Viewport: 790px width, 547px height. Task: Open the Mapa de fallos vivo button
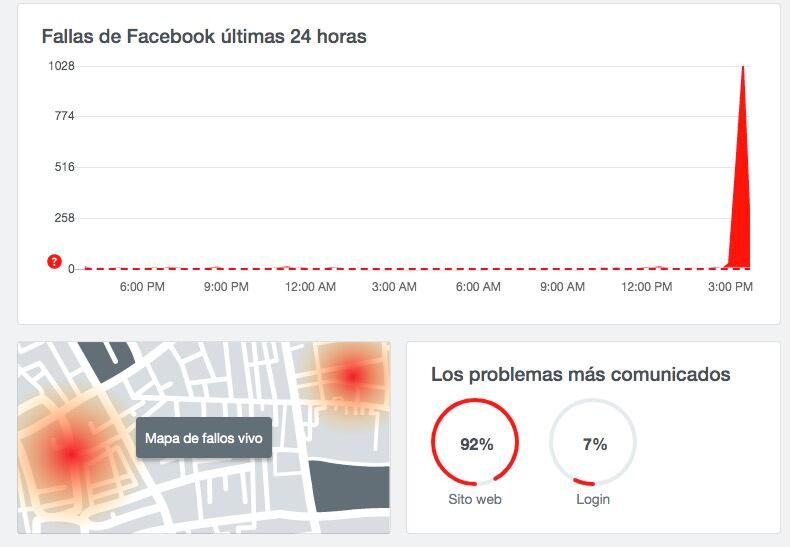point(204,438)
